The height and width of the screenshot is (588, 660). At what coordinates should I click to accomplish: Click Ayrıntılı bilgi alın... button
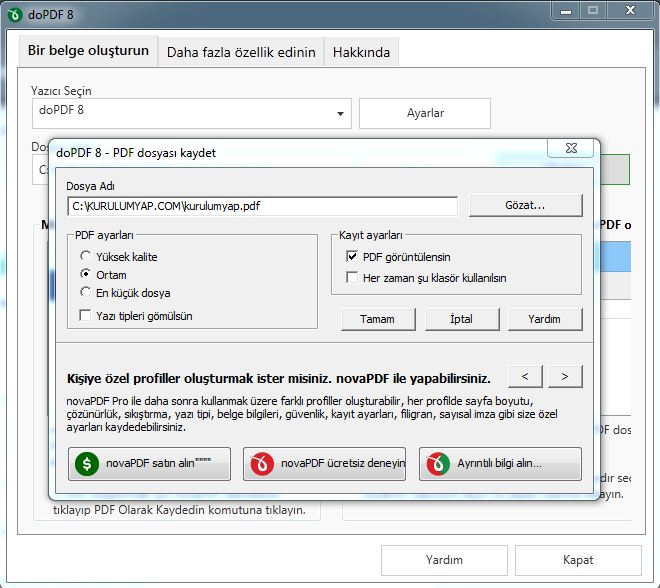click(x=500, y=464)
